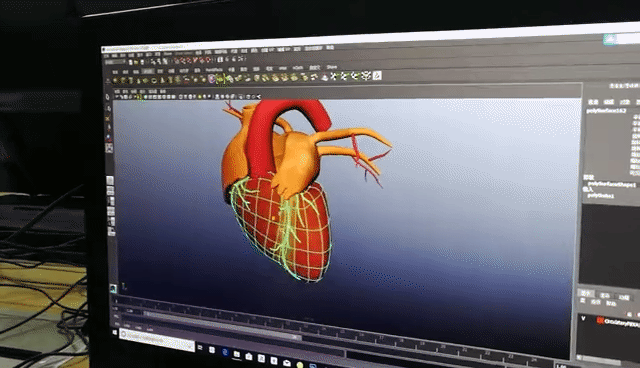Activate the Move tool in the toolbox
The image size is (640, 368).
point(109,127)
